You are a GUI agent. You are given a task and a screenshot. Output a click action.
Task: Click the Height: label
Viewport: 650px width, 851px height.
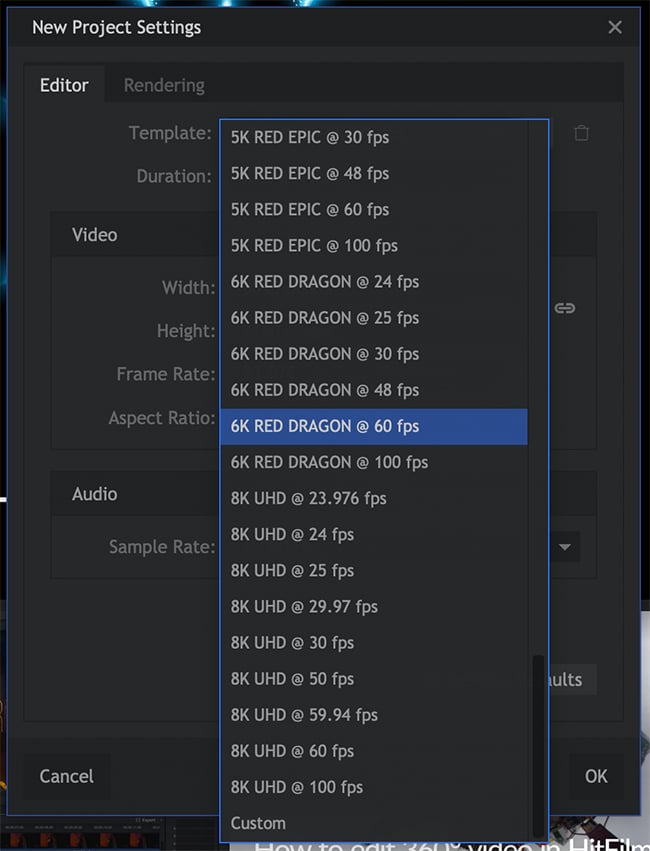[186, 331]
